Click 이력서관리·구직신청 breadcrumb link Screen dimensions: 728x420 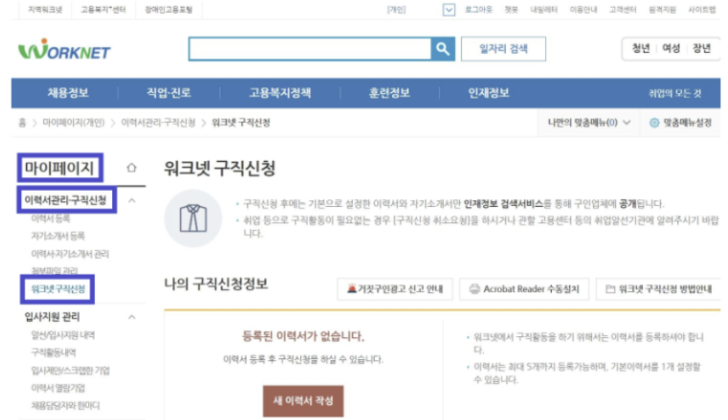(x=158, y=123)
